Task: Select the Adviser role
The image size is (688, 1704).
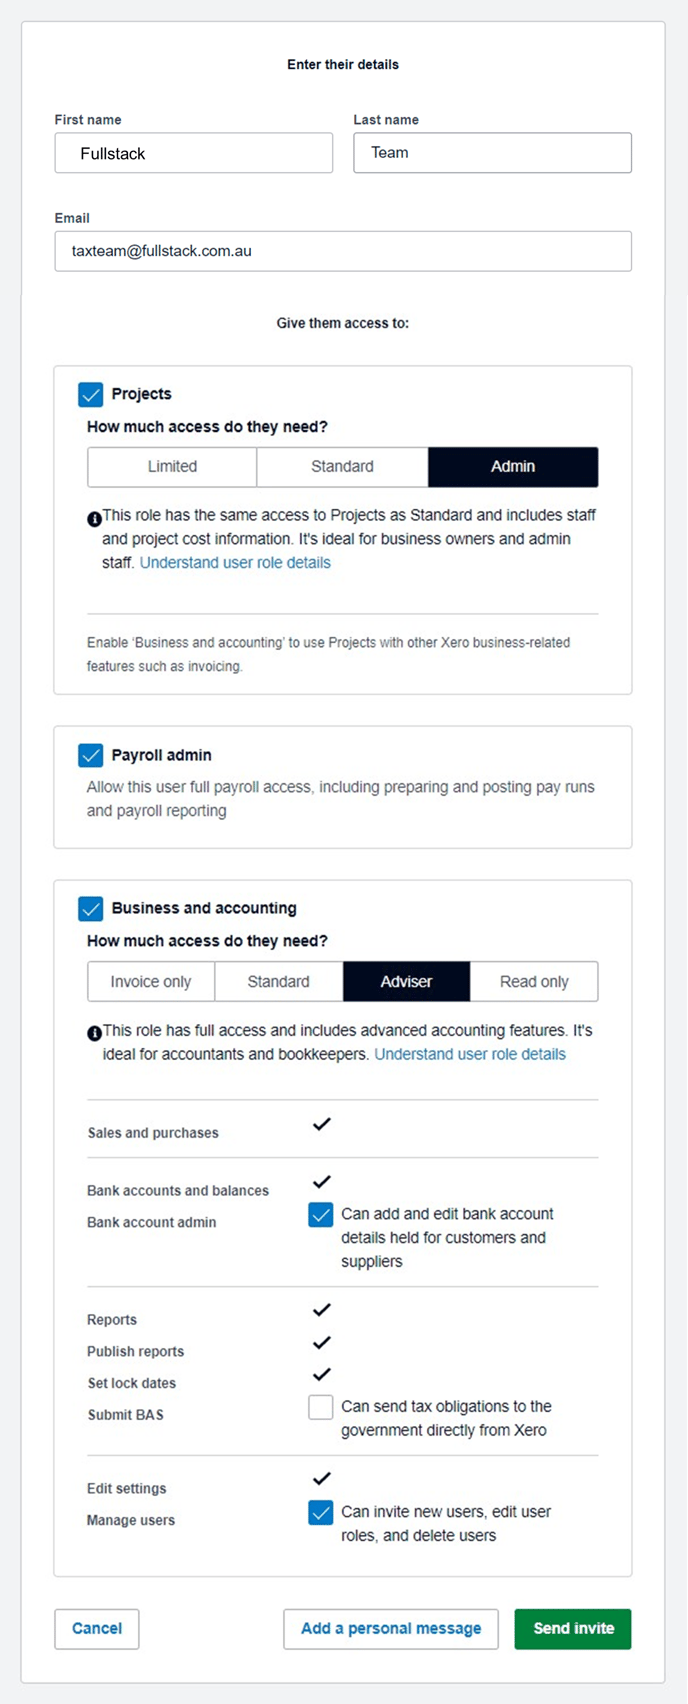Action: point(406,981)
